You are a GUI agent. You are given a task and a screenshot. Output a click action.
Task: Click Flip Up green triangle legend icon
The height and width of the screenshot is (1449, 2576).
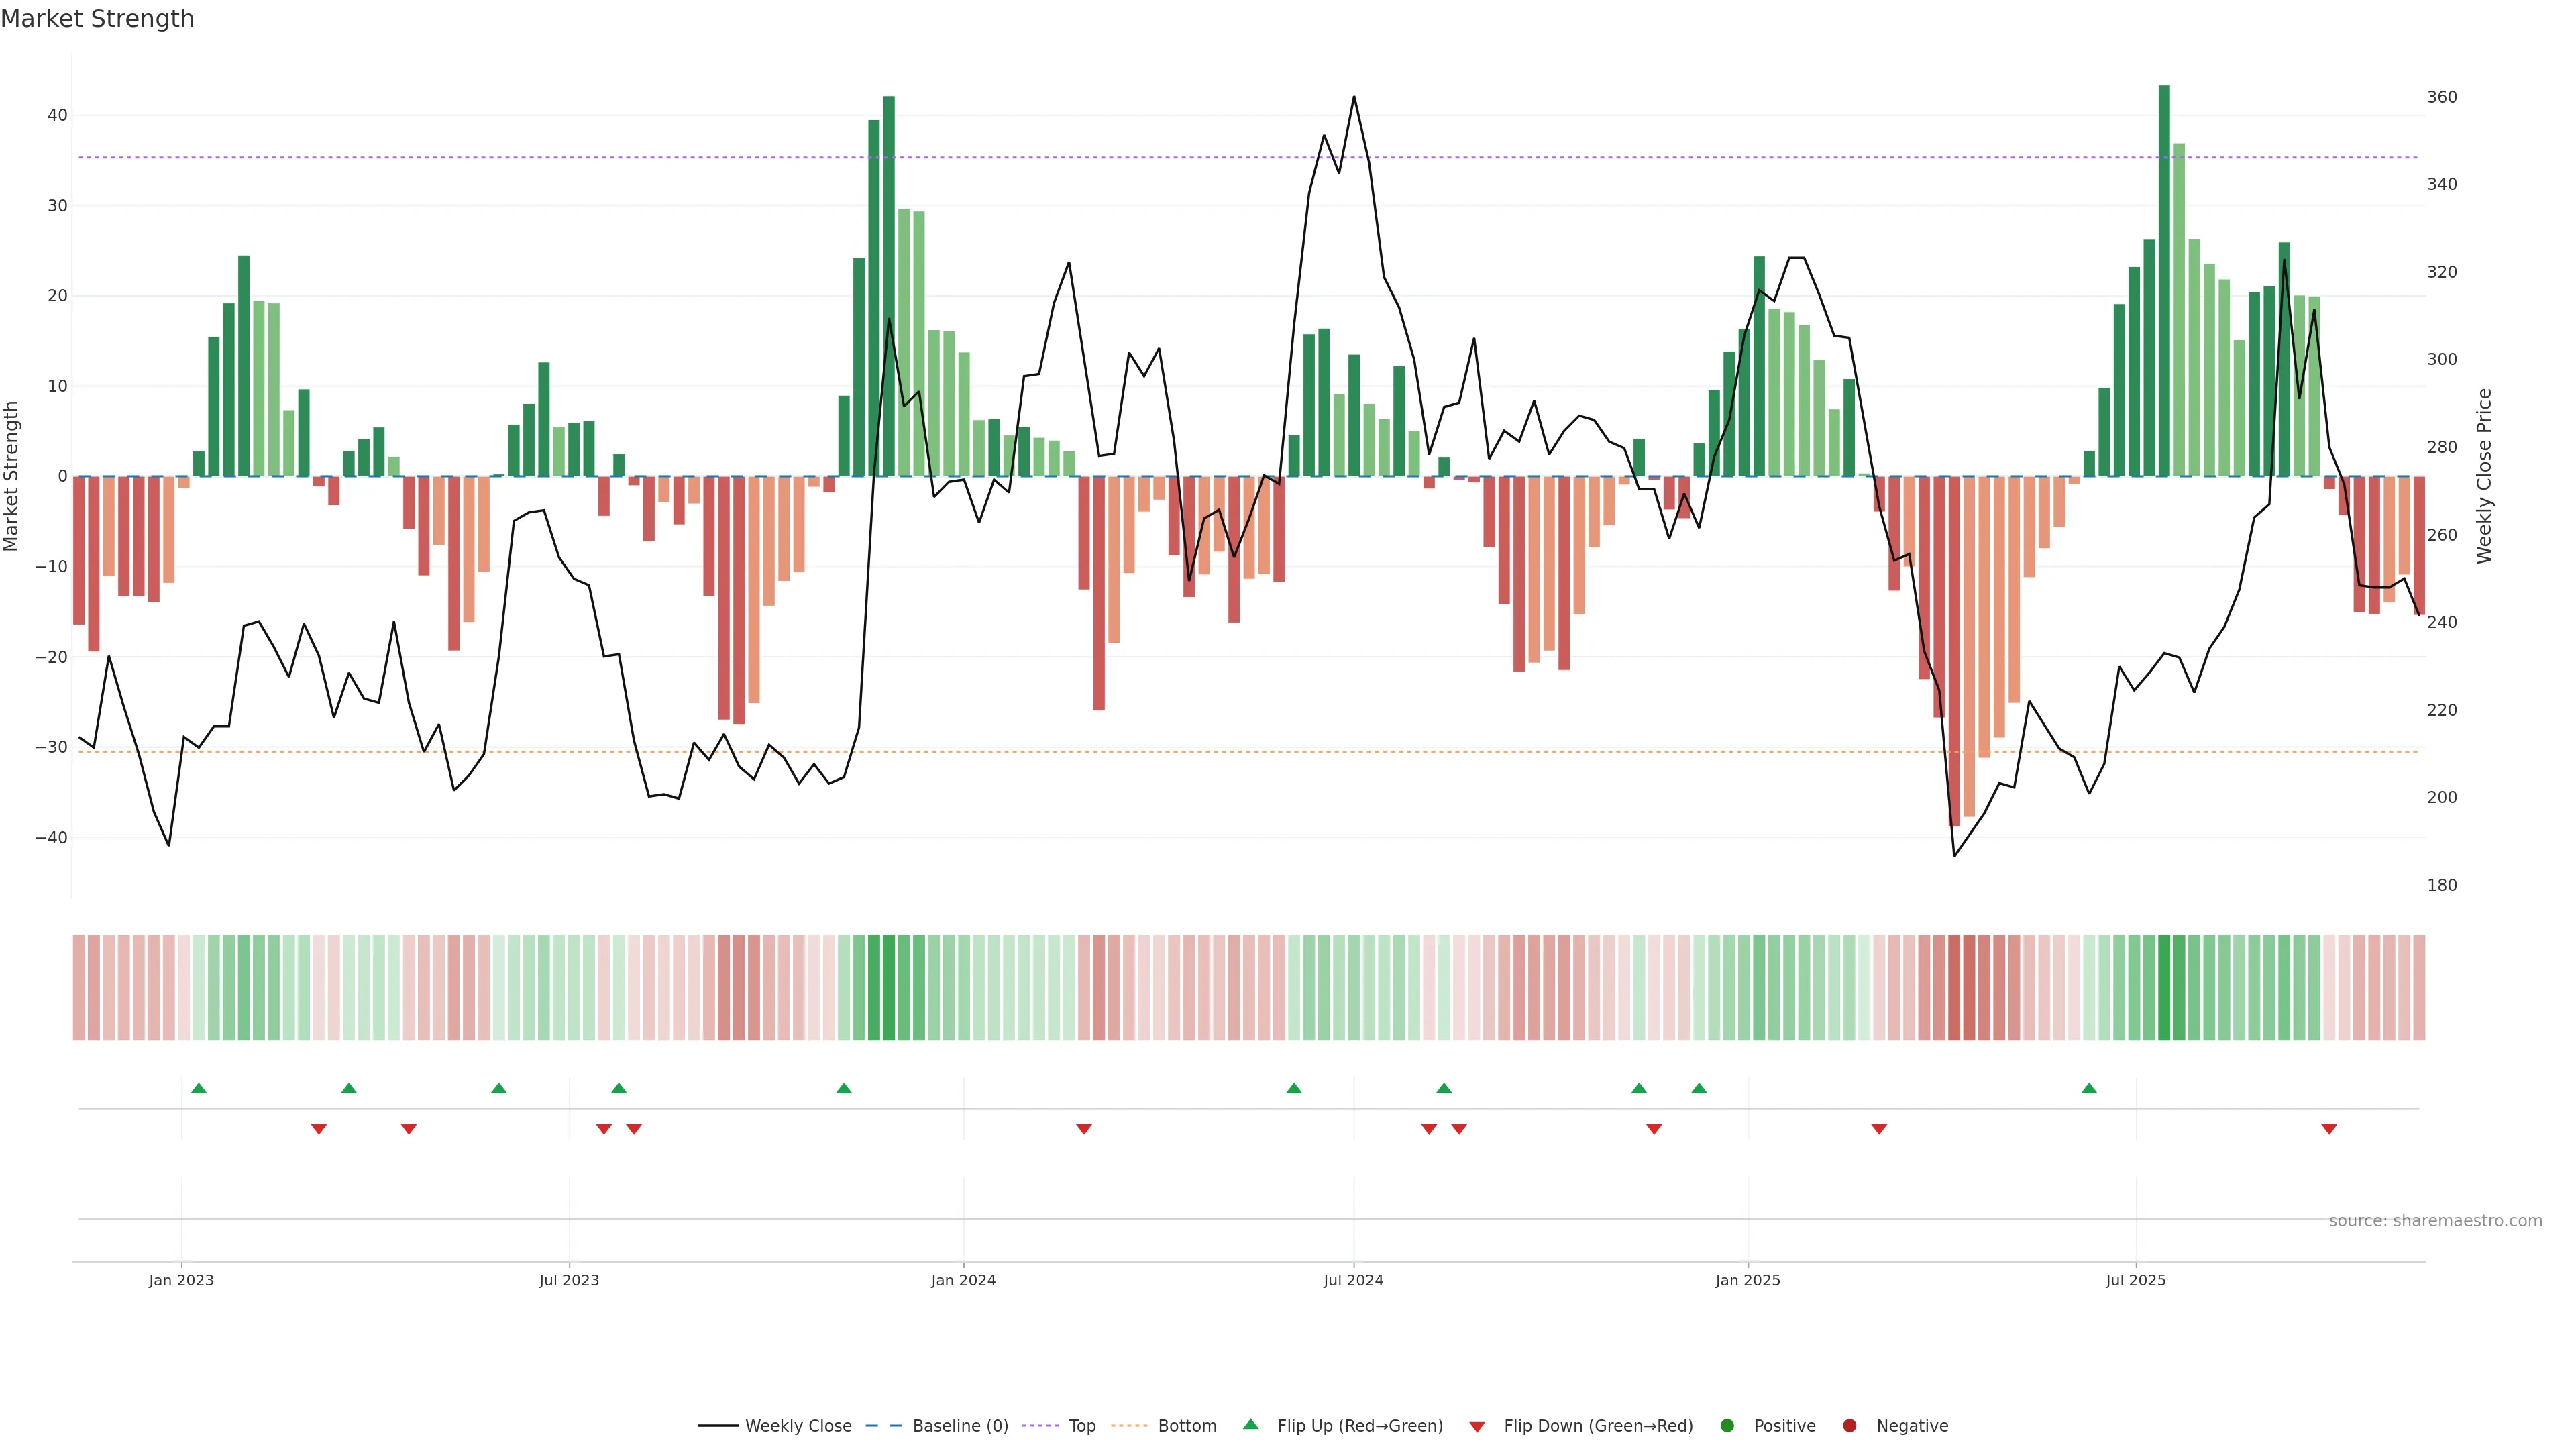(x=1250, y=1425)
